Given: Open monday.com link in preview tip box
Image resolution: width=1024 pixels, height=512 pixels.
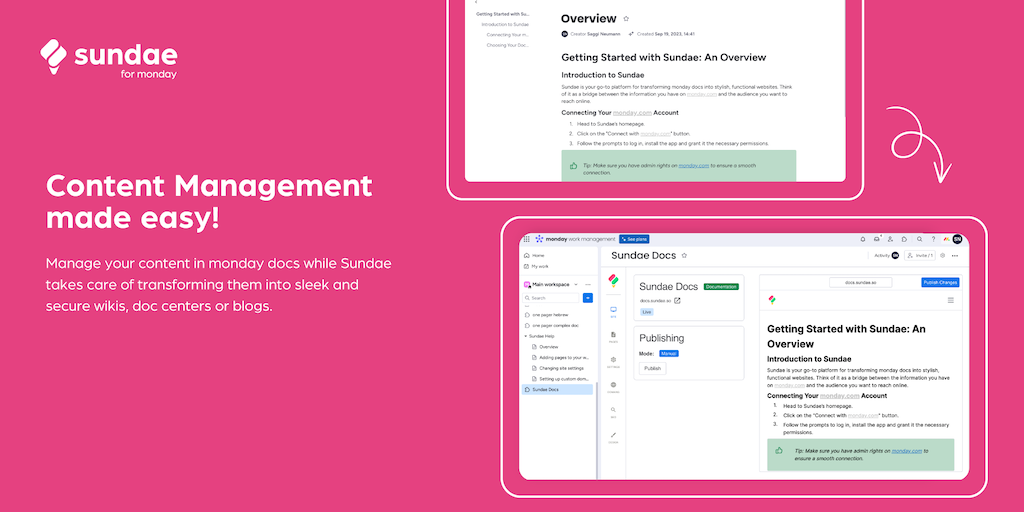Looking at the screenshot, I should pyautogui.click(x=906, y=451).
